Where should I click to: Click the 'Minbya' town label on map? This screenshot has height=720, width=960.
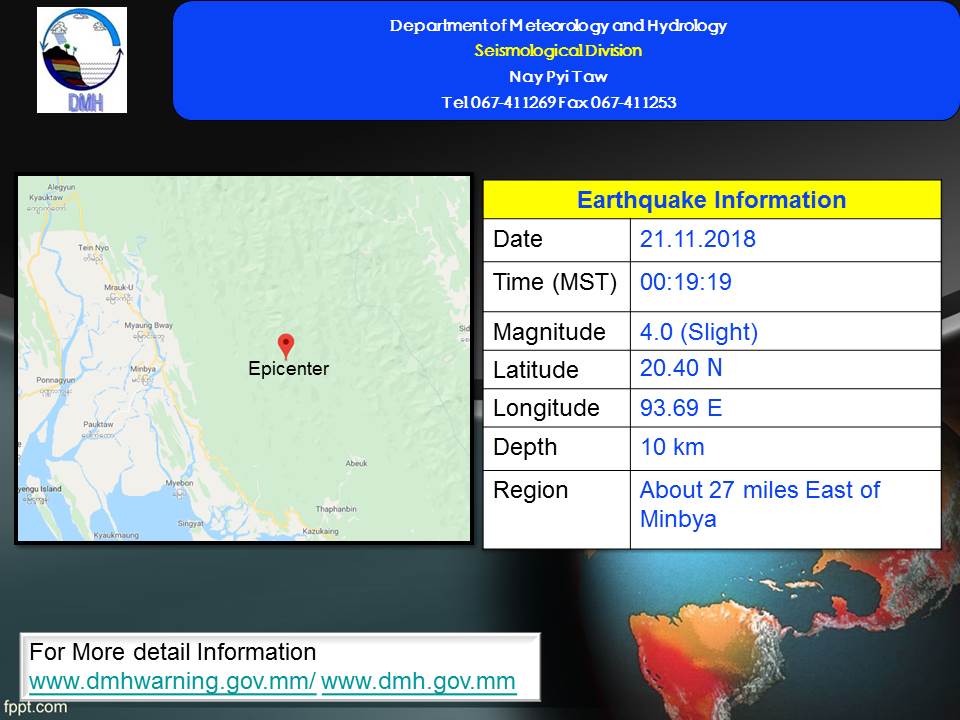tap(143, 369)
